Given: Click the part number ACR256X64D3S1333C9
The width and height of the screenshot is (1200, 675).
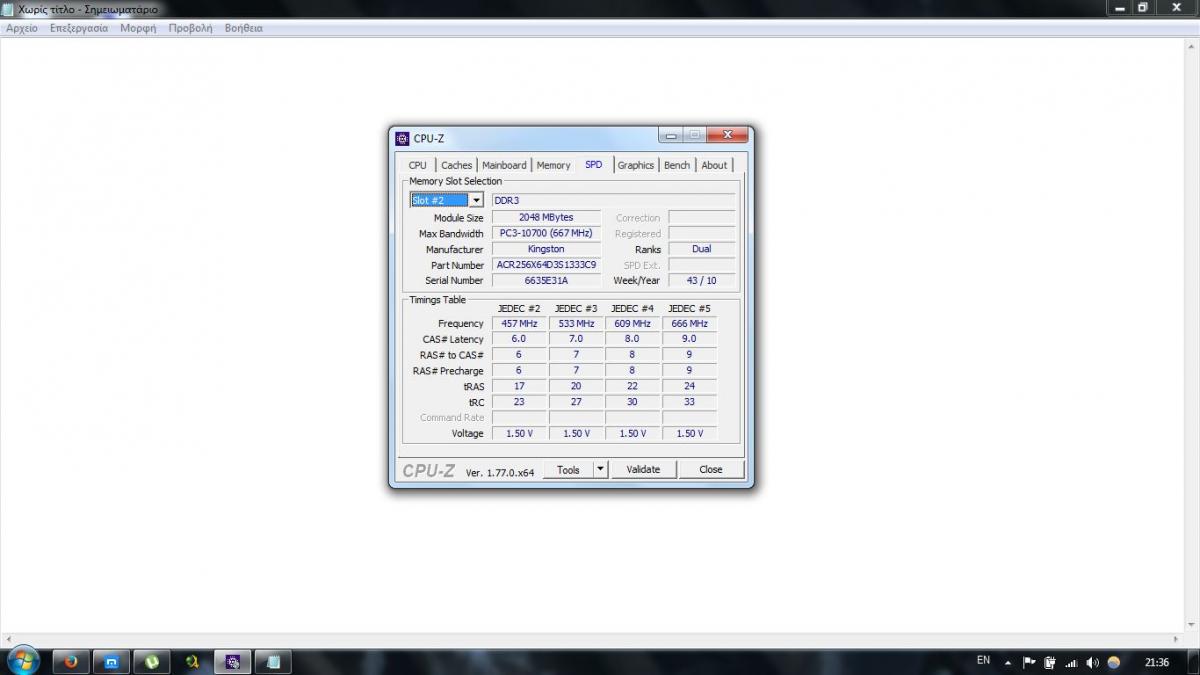Looking at the screenshot, I should 546,265.
